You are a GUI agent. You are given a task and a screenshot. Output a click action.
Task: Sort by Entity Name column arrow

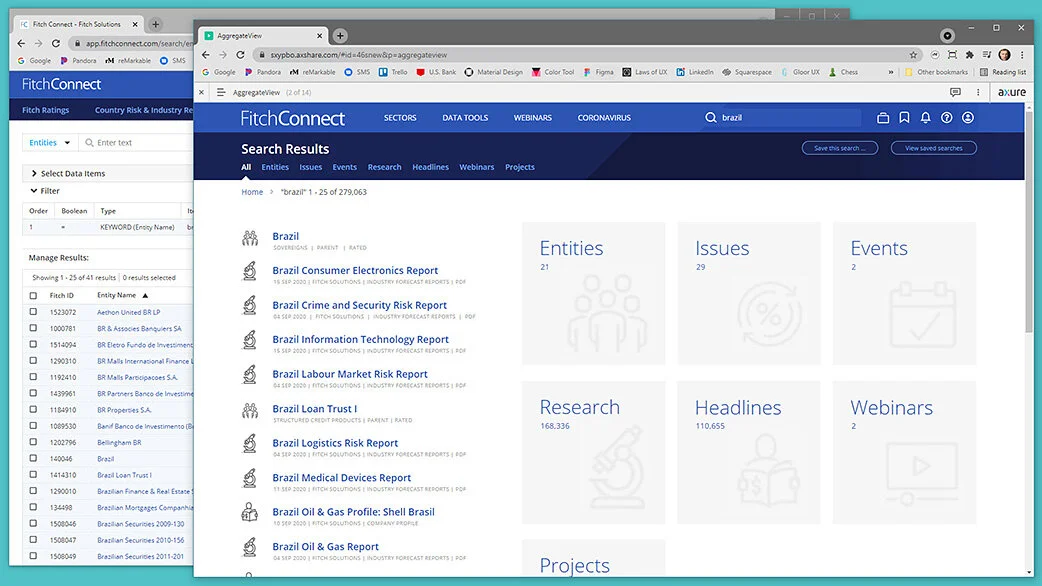145,296
